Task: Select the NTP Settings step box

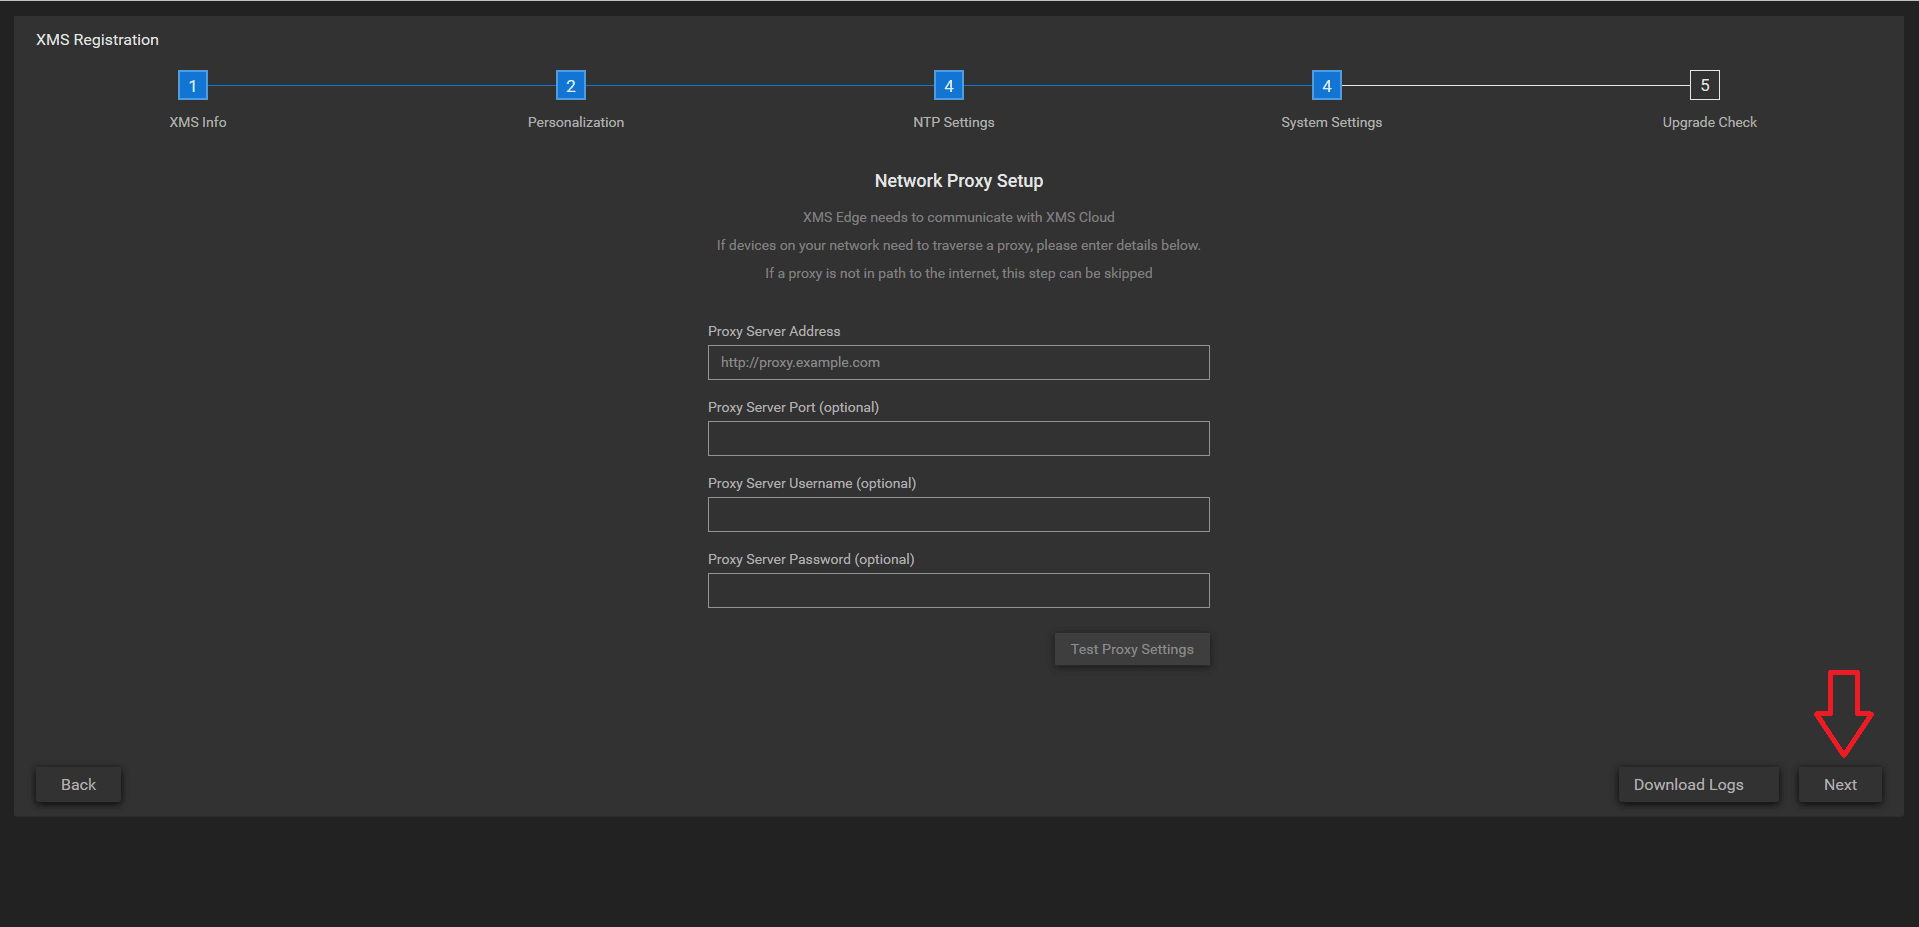Action: pos(949,85)
